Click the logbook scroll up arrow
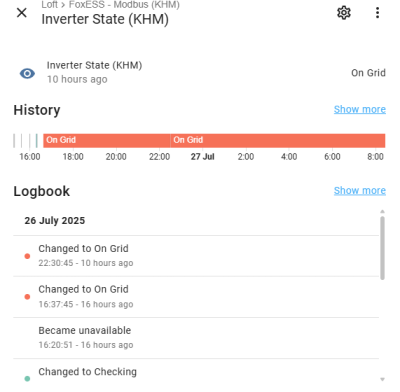The height and width of the screenshot is (392, 400). [x=382, y=212]
